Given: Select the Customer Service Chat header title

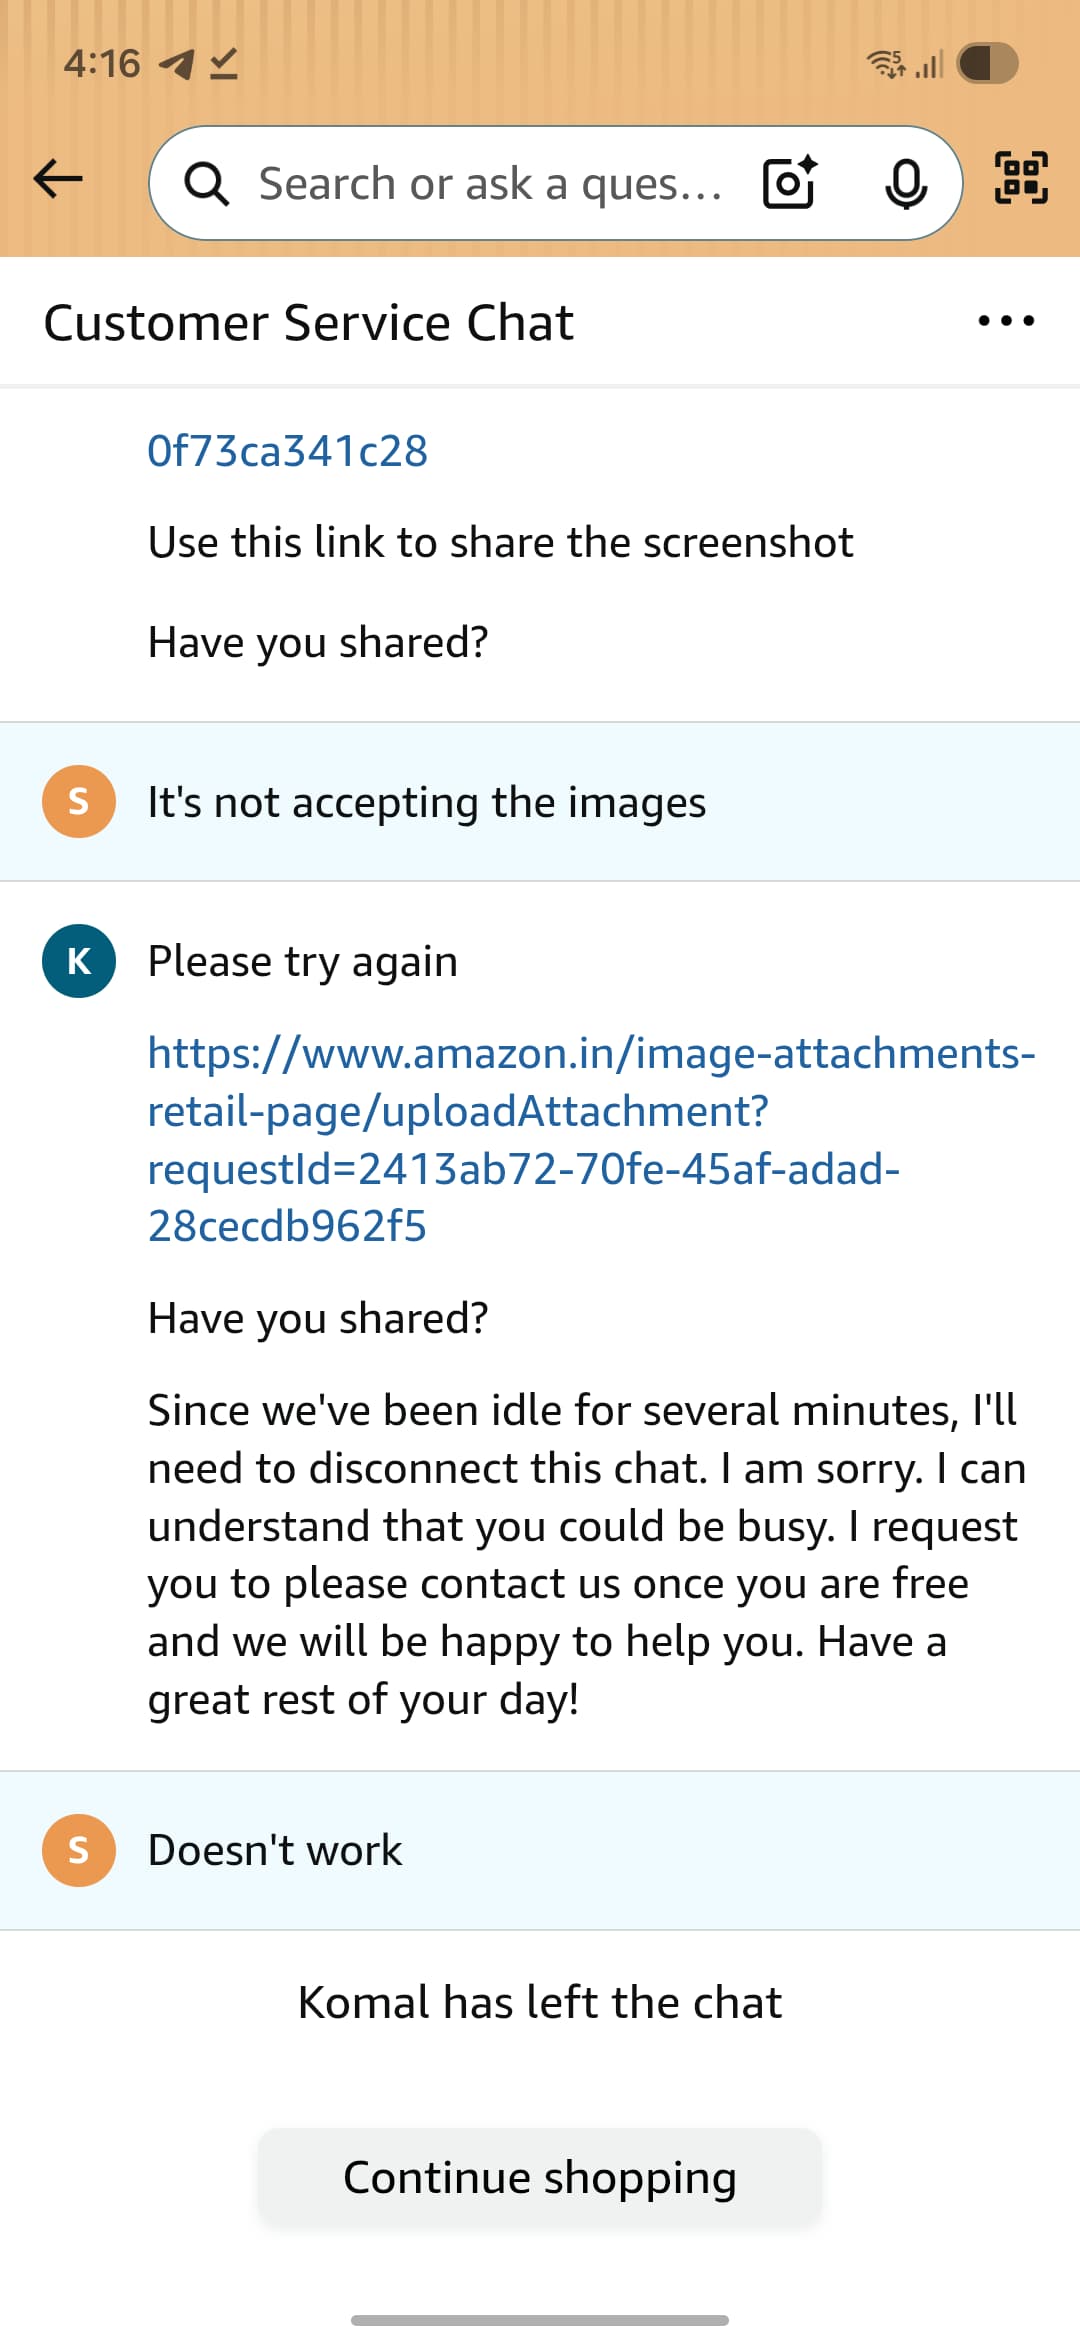Looking at the screenshot, I should 308,321.
